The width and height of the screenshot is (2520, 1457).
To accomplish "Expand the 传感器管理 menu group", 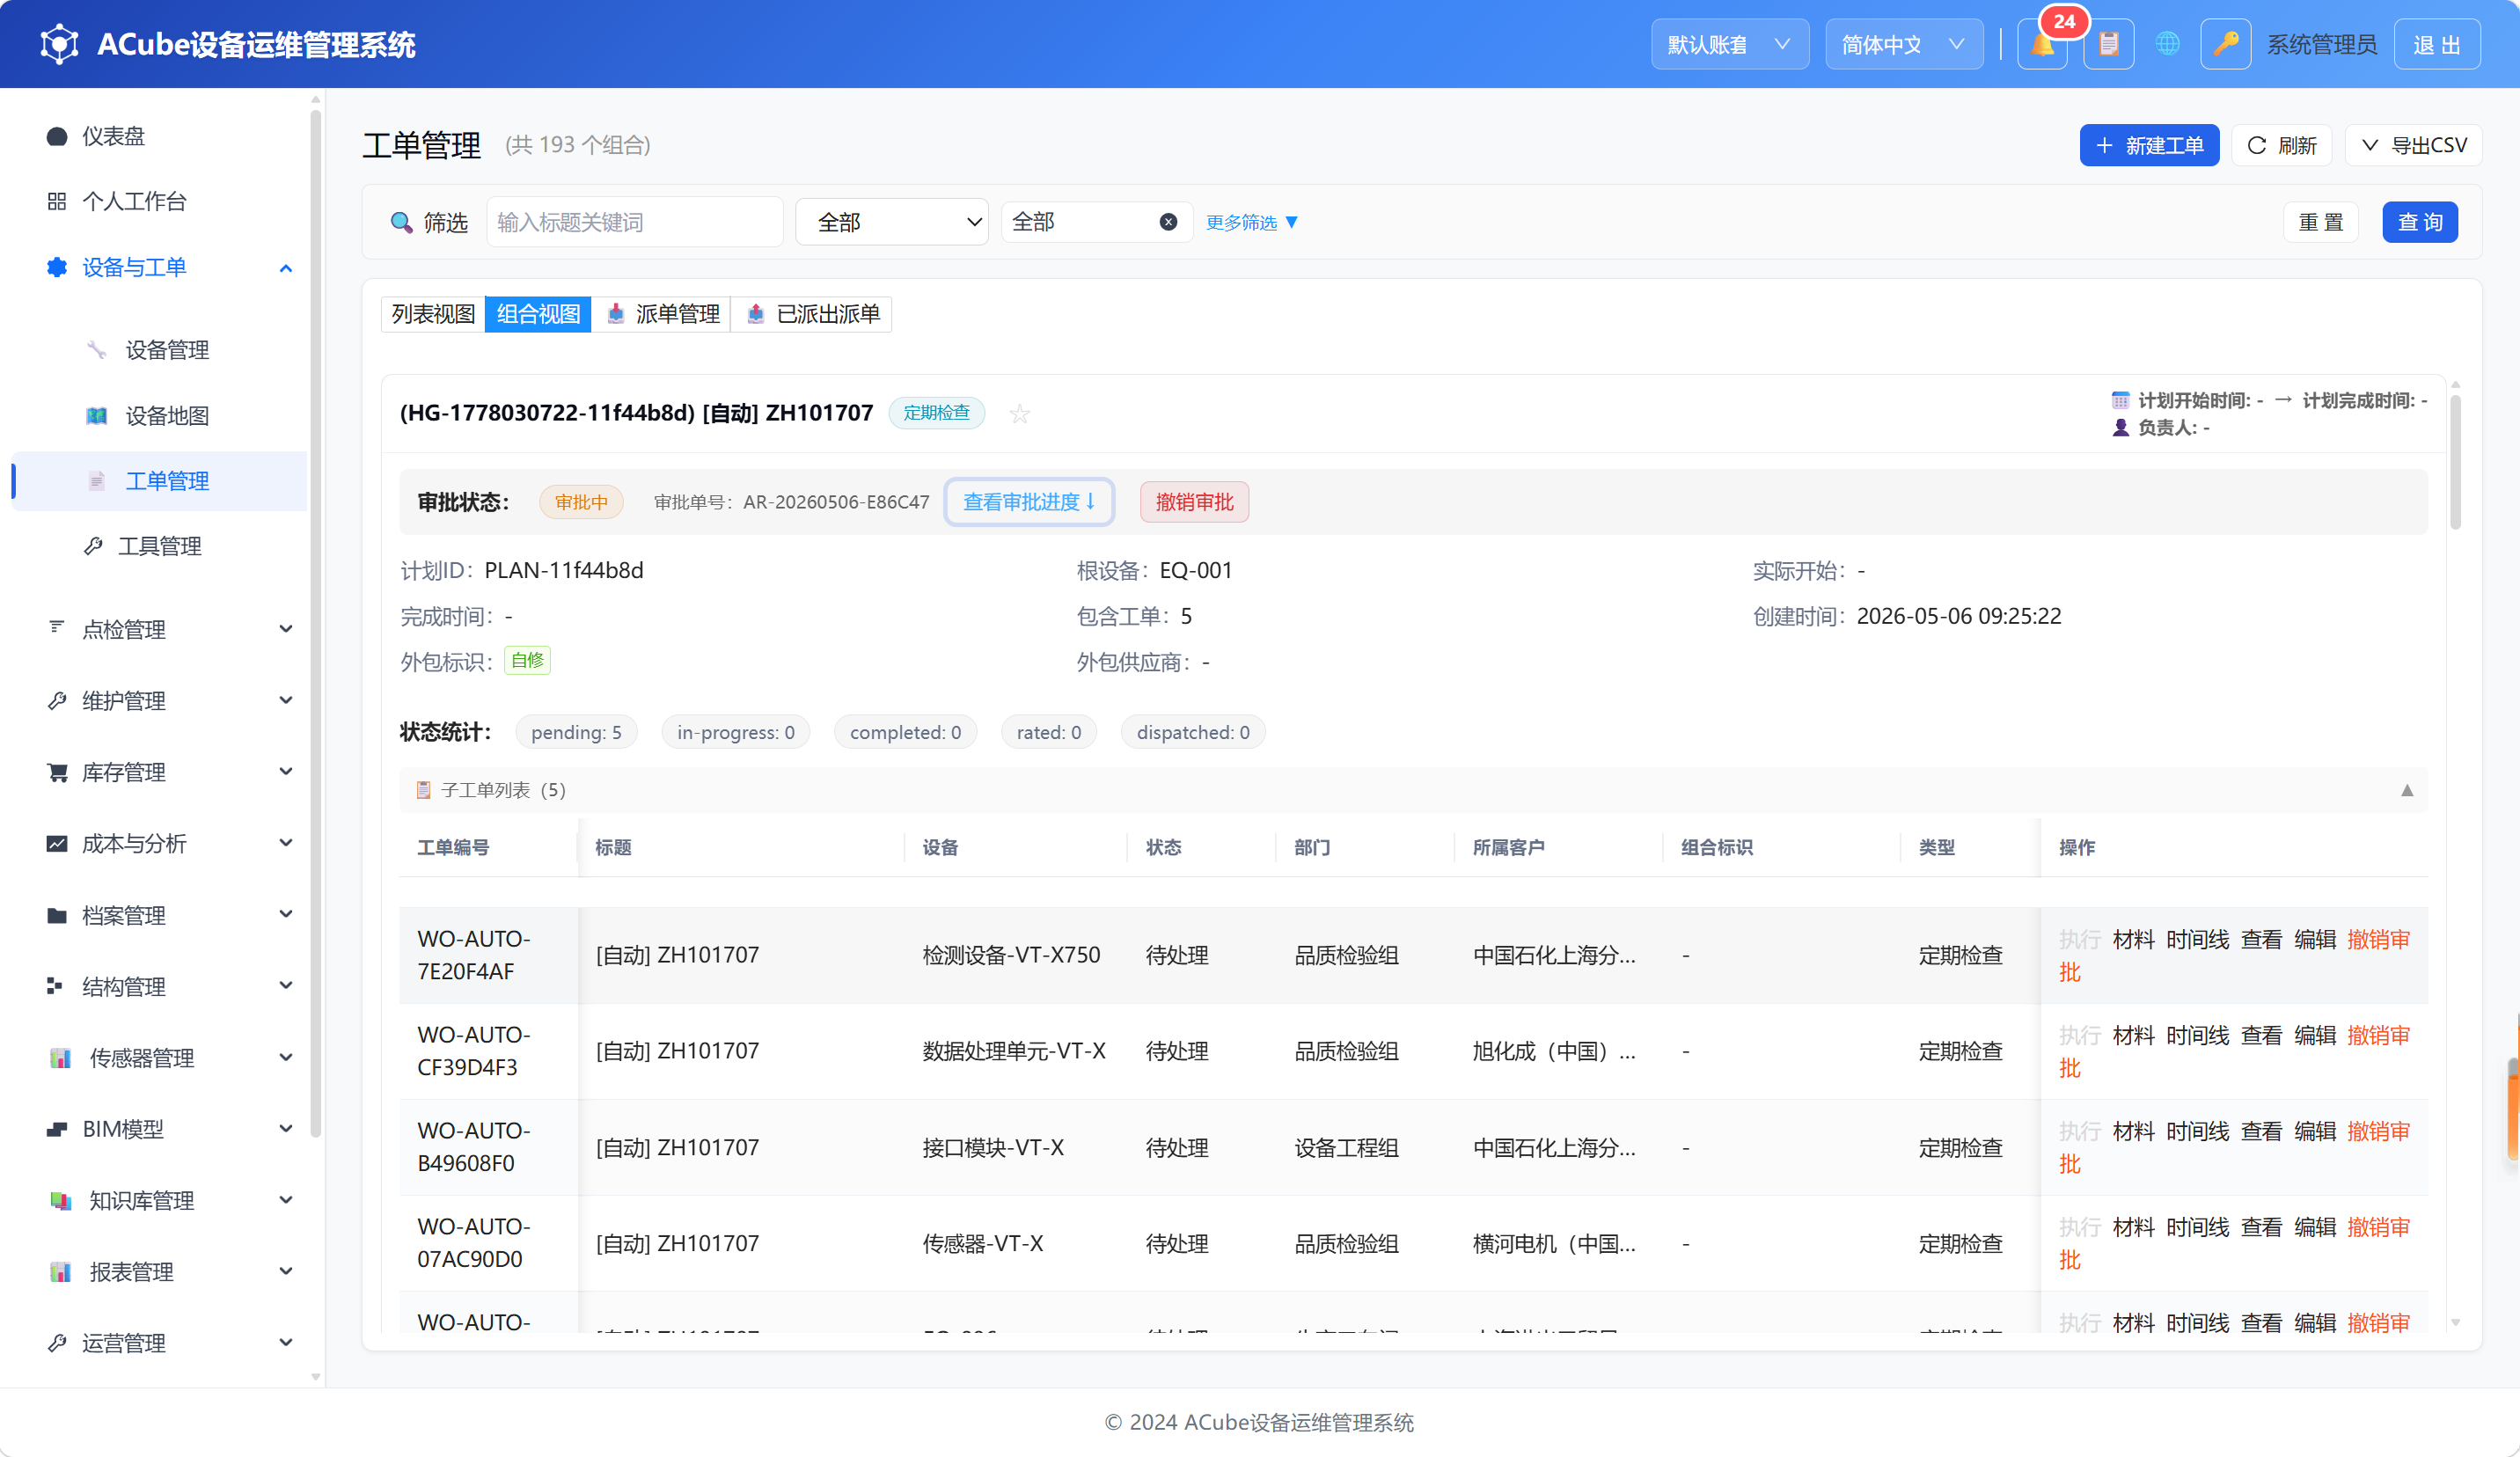I will click(160, 1058).
